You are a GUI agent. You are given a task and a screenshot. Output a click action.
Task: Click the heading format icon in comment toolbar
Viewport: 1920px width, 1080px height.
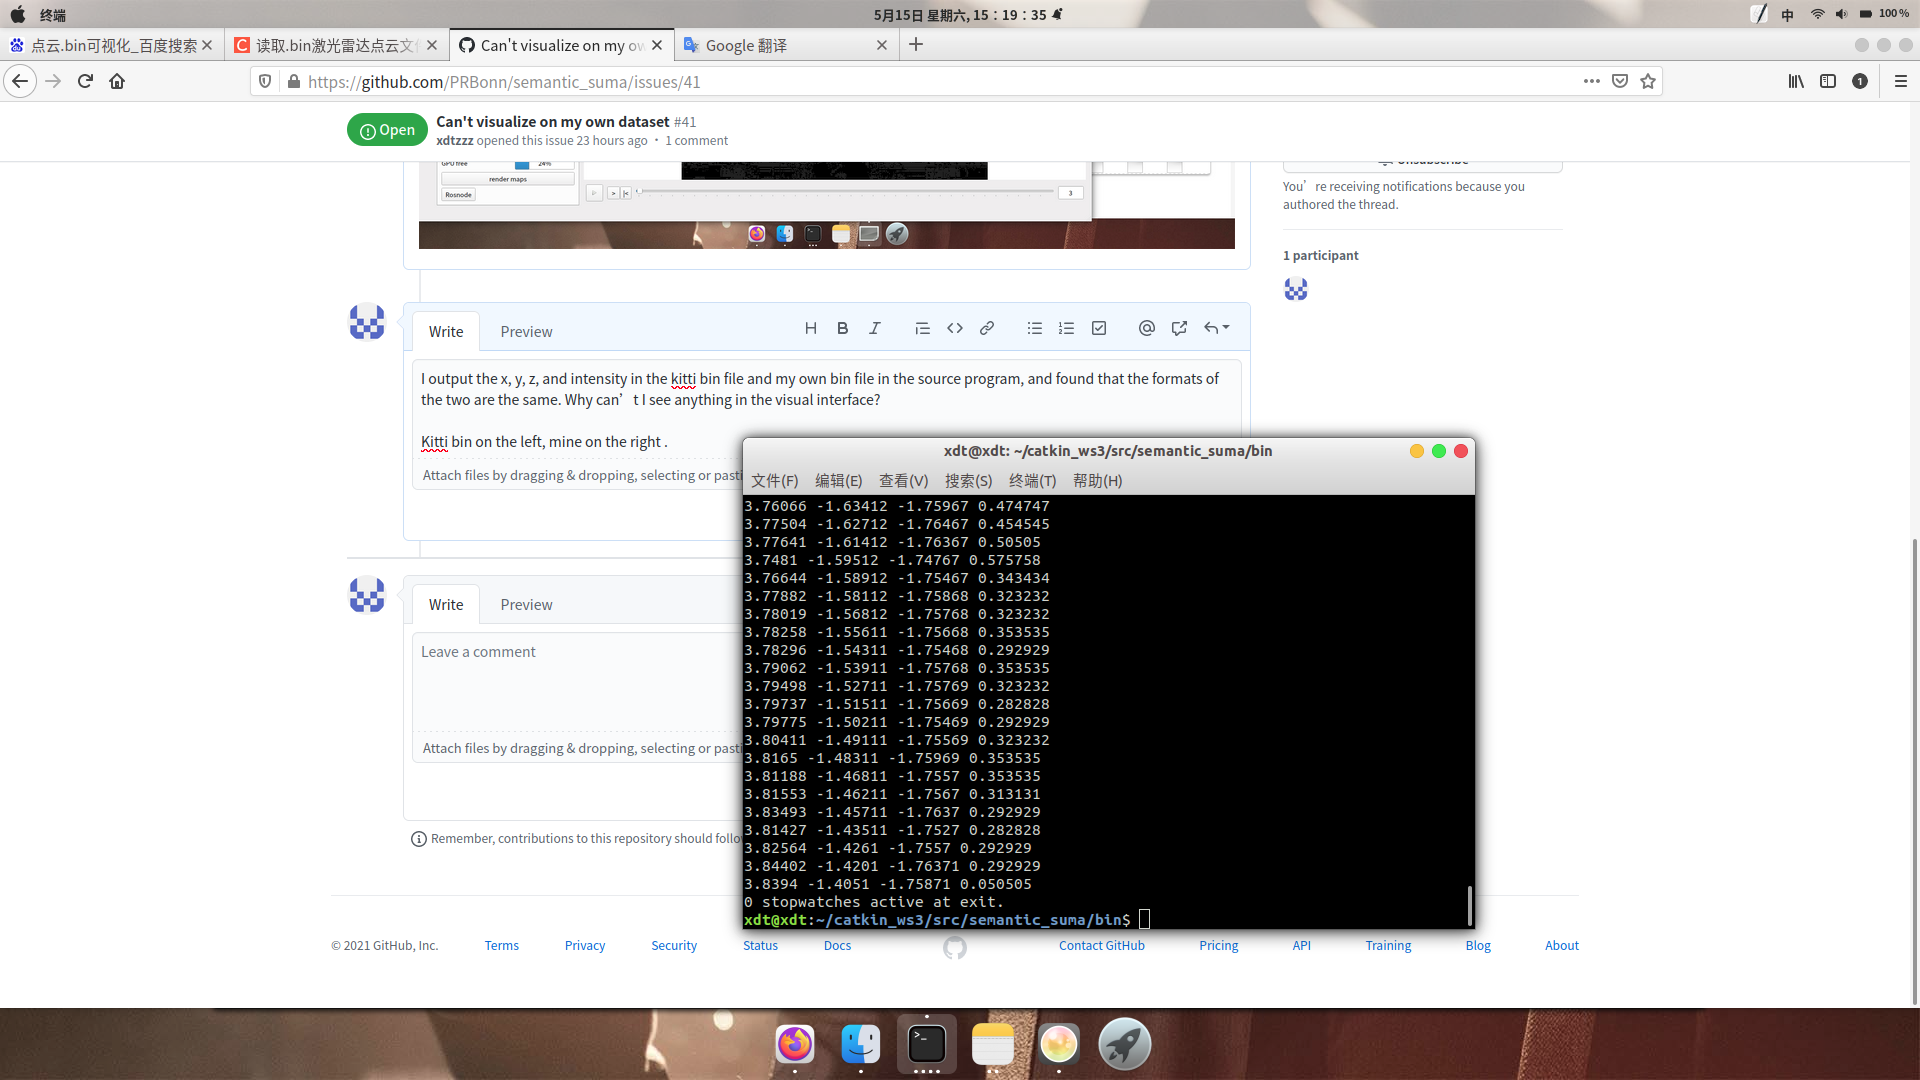pos(811,328)
